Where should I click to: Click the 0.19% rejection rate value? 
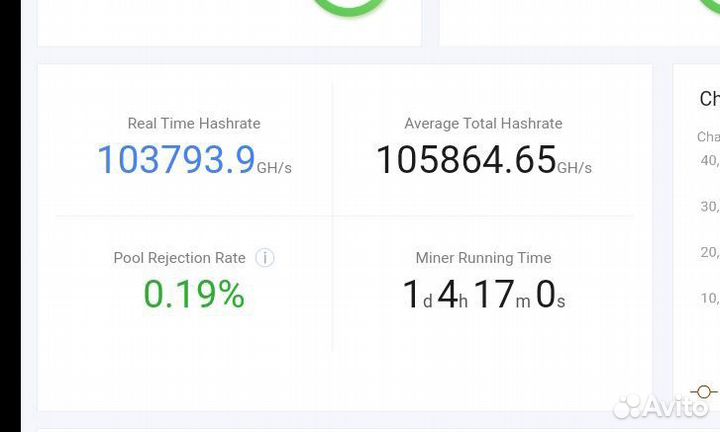194,294
